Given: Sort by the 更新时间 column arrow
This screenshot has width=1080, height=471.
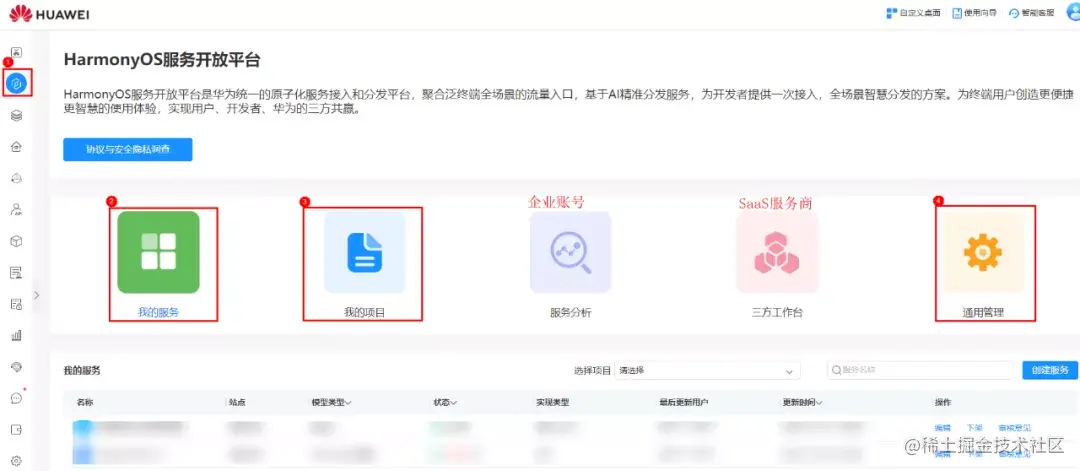Looking at the screenshot, I should click(819, 403).
